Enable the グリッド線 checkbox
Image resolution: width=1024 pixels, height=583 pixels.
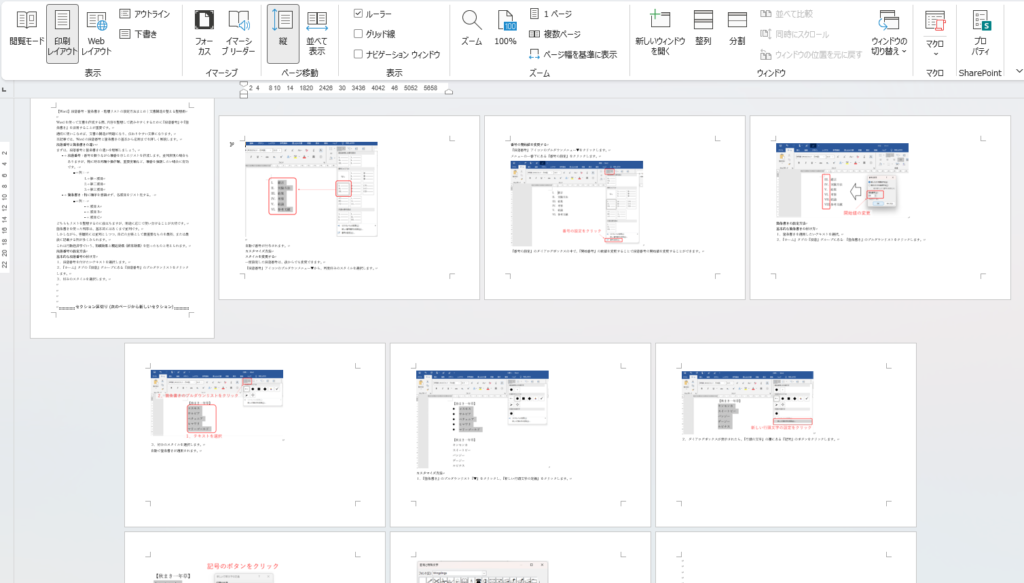point(359,34)
